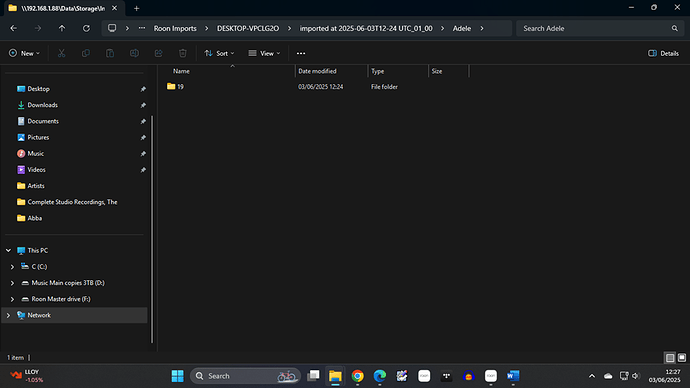Add a new File Explorer tab
Viewport: 690px width, 388px height.
(136, 8)
